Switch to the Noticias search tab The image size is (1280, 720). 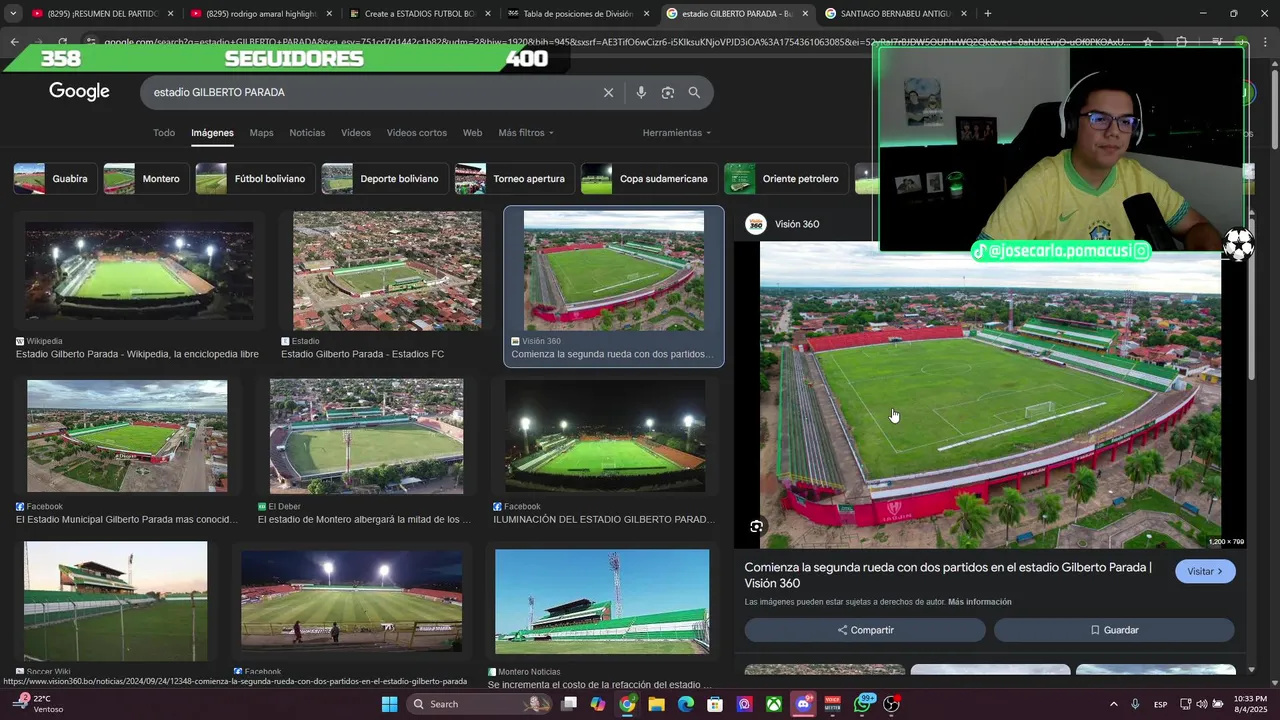point(307,133)
